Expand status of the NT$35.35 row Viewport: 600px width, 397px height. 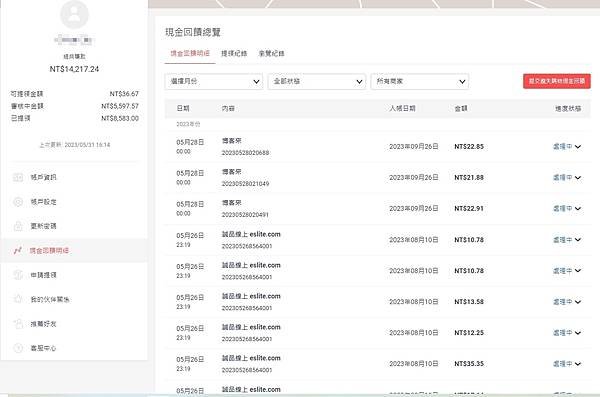click(x=567, y=364)
